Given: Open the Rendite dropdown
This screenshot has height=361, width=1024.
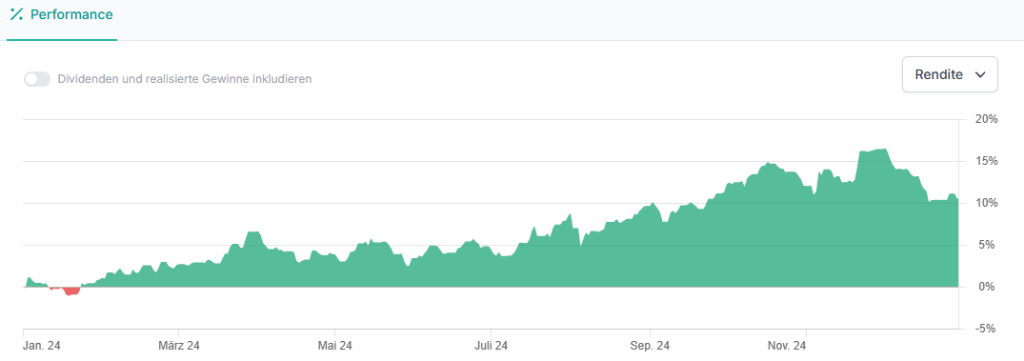Looking at the screenshot, I should [950, 74].
